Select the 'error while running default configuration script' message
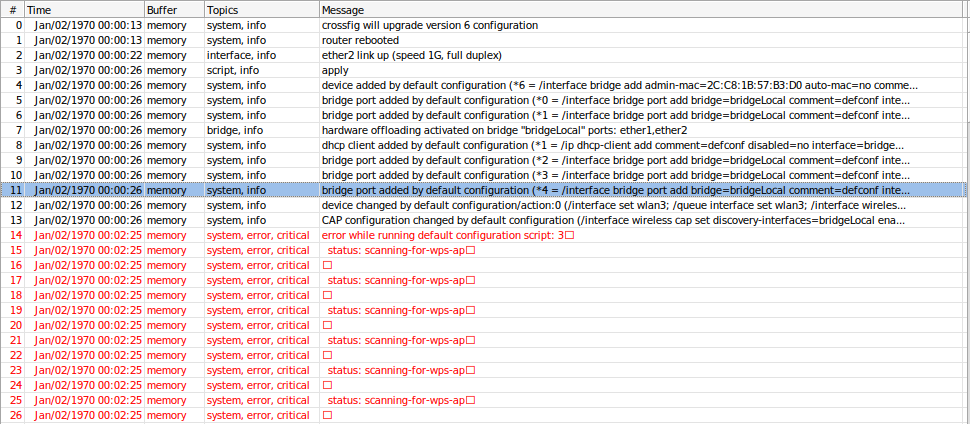Image resolution: width=970 pixels, height=424 pixels. [x=449, y=235]
